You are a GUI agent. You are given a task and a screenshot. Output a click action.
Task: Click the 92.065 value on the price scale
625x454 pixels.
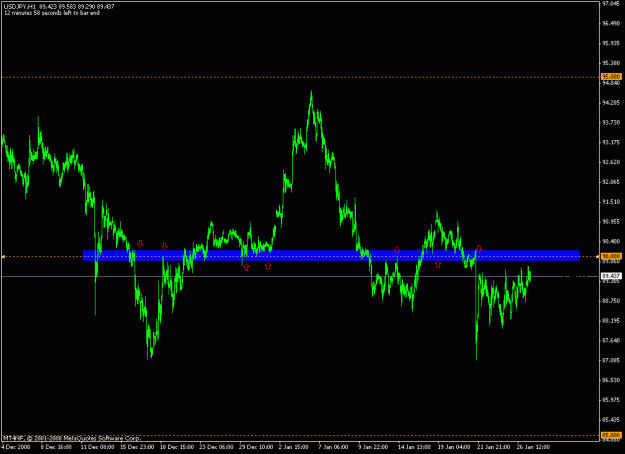[611, 182]
